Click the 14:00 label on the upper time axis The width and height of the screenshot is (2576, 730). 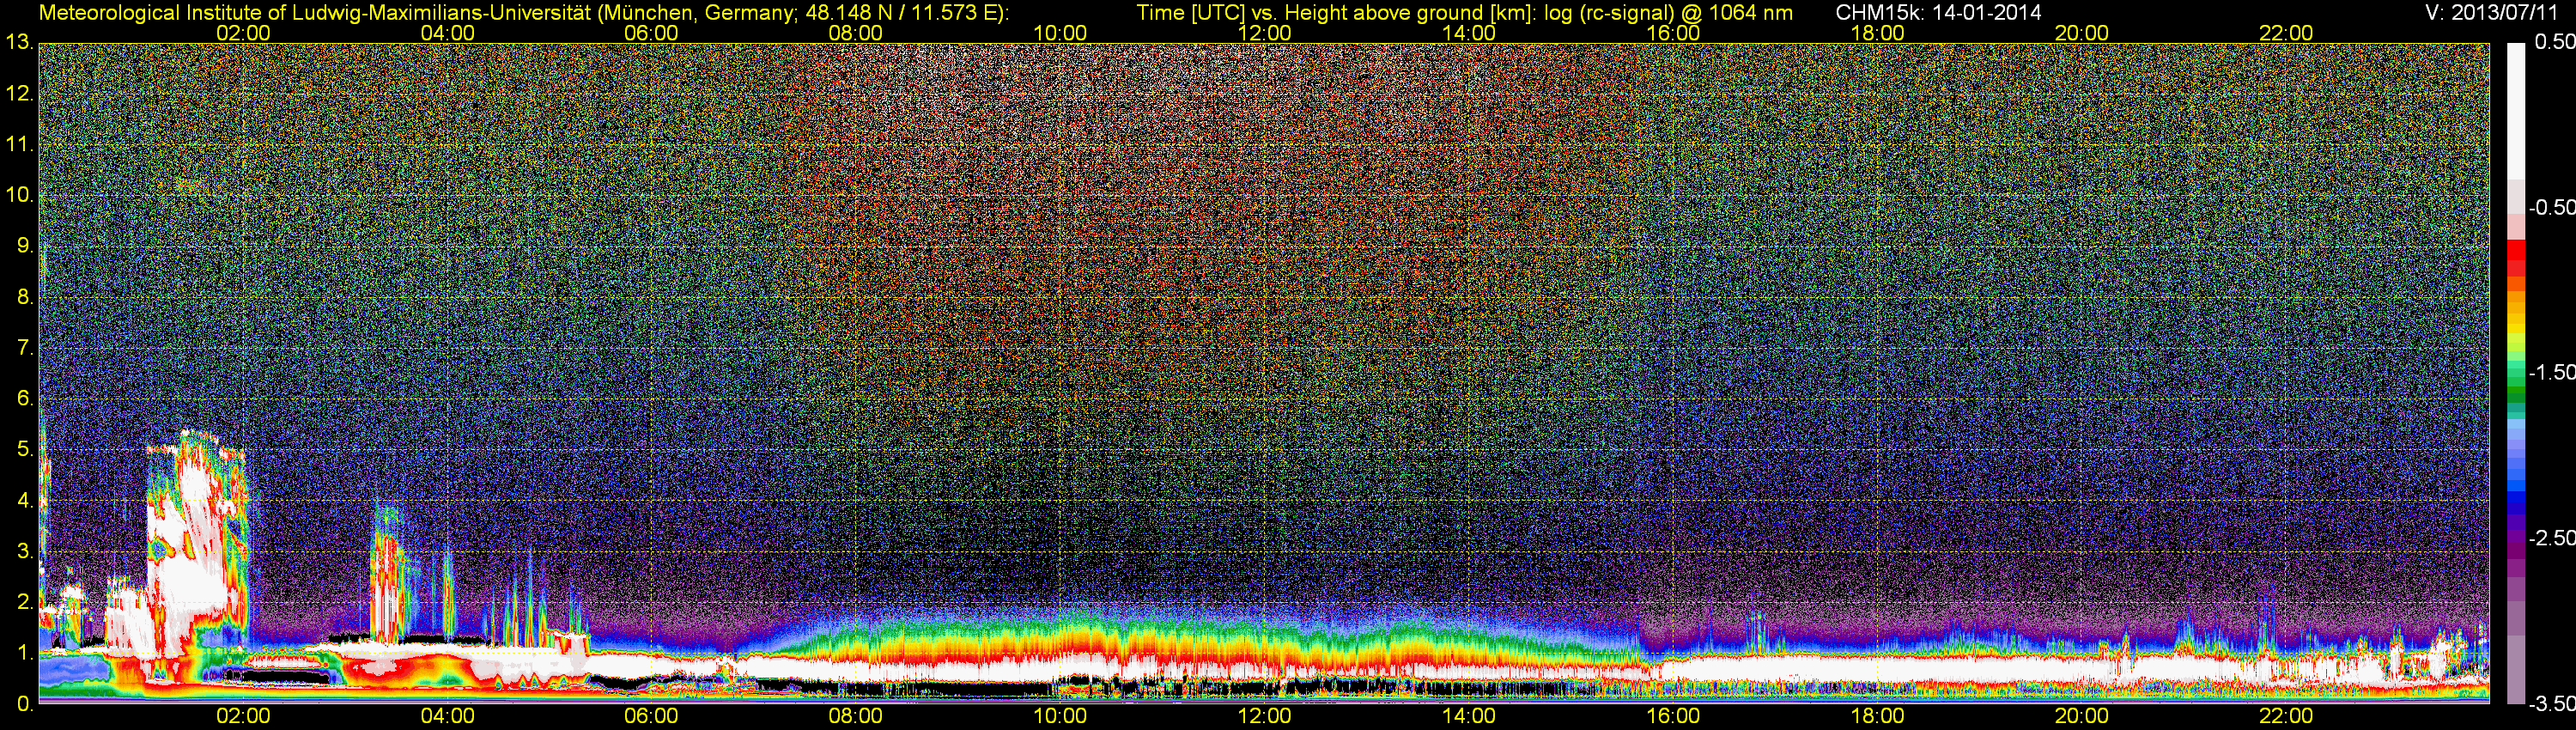[x=1469, y=33]
